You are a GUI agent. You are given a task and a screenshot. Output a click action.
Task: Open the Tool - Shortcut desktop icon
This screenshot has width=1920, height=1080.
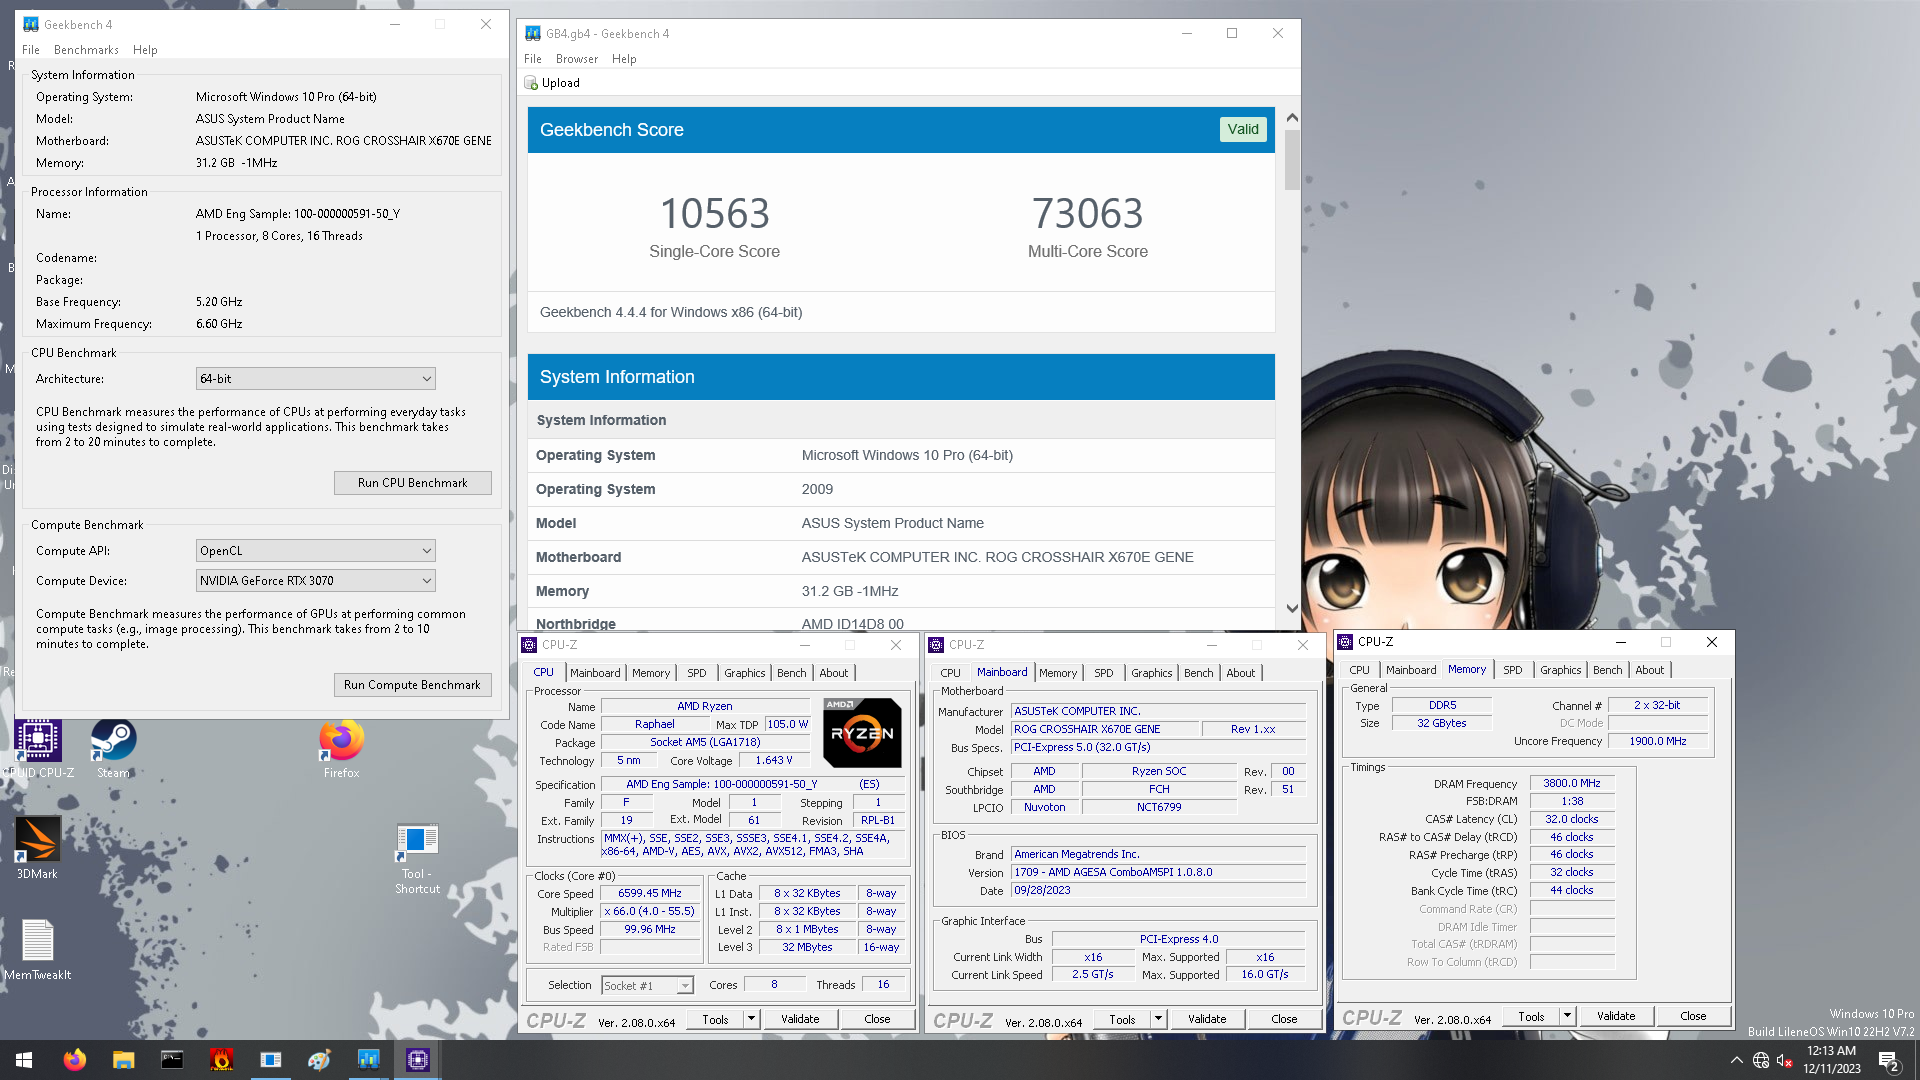(x=417, y=858)
